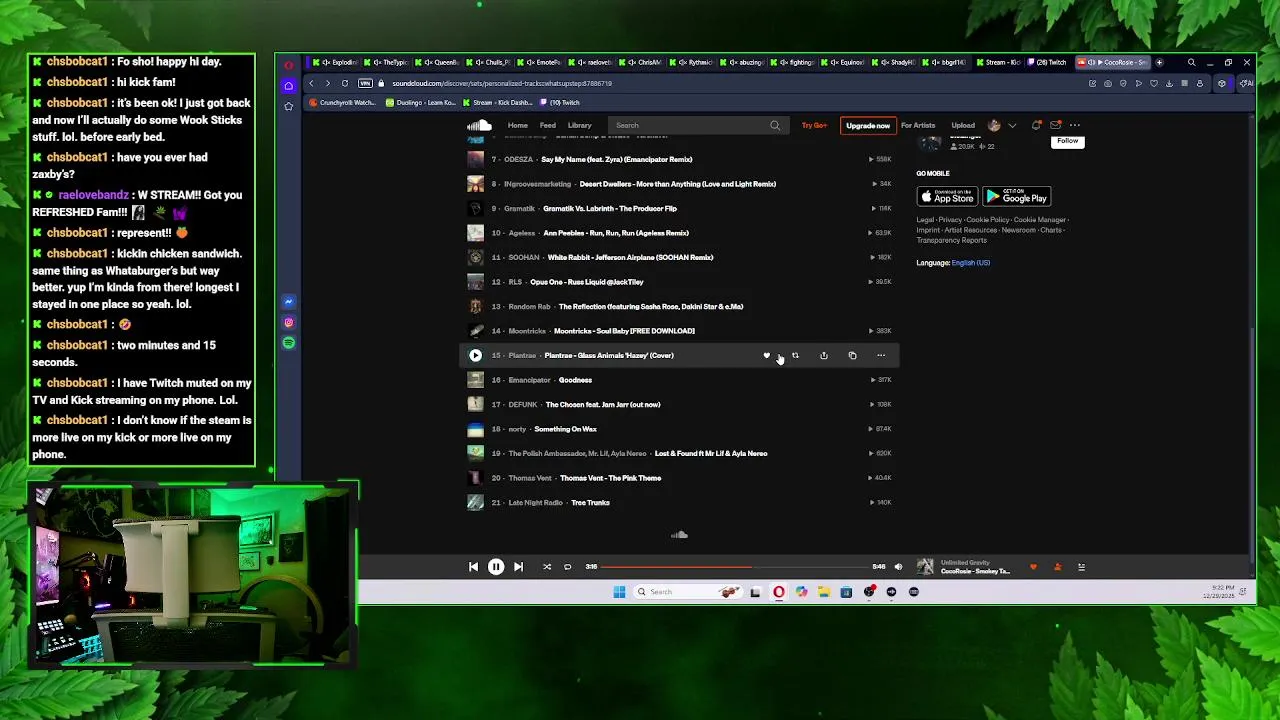Toggle shuffle in the player bar
Viewport: 1280px width, 720px height.
click(x=547, y=567)
